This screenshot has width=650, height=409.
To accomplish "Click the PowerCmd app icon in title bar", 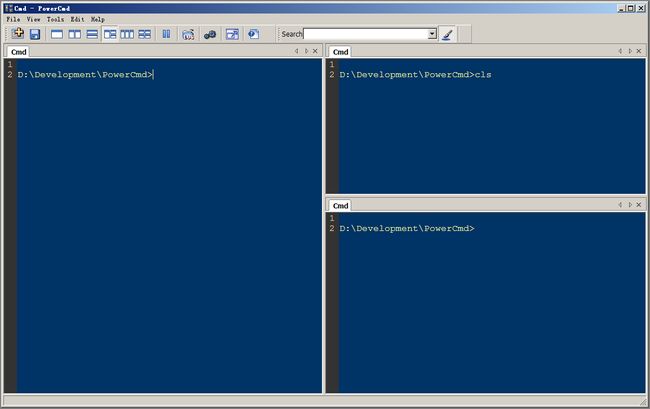I will coord(9,8).
